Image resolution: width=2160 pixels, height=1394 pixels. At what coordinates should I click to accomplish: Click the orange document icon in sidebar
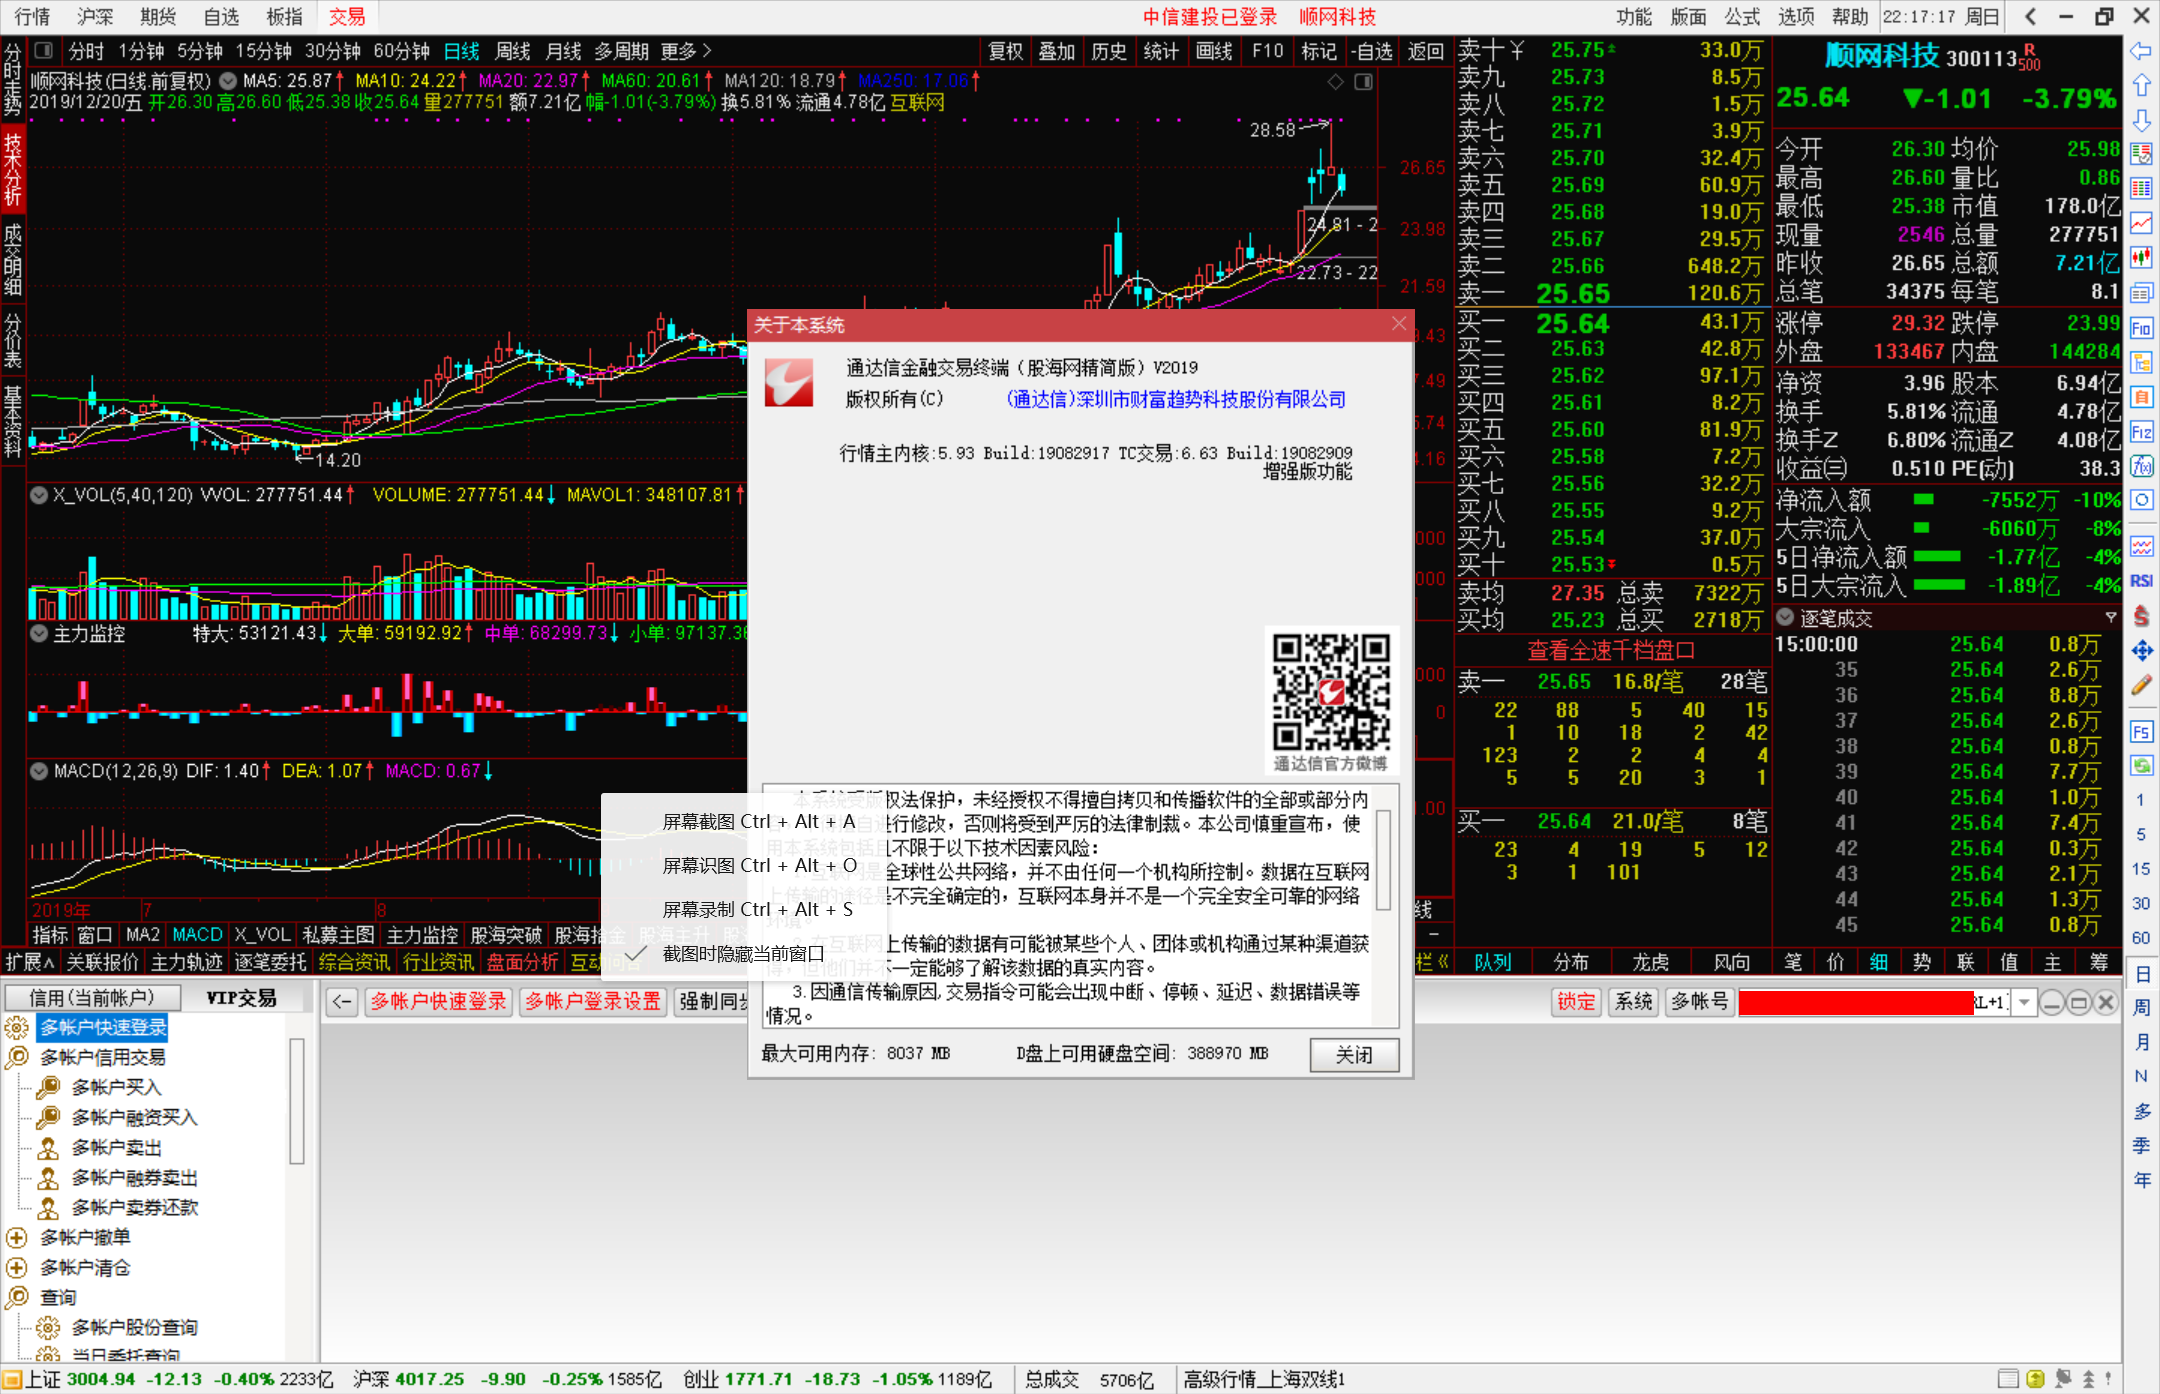(2141, 397)
